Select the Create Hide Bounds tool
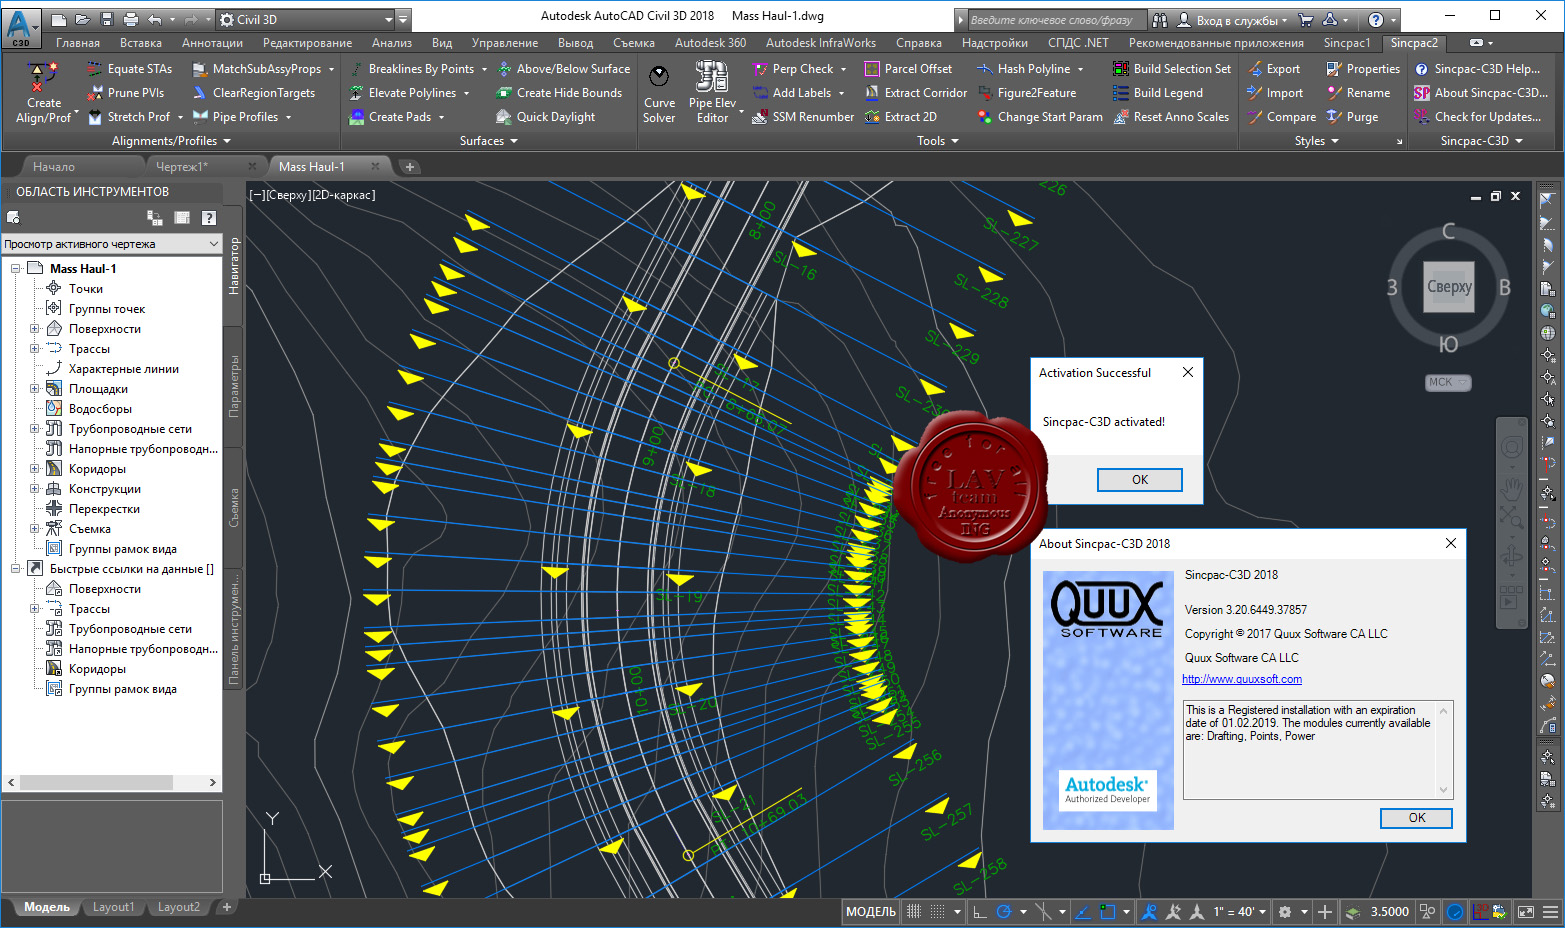1565x928 pixels. click(x=559, y=93)
